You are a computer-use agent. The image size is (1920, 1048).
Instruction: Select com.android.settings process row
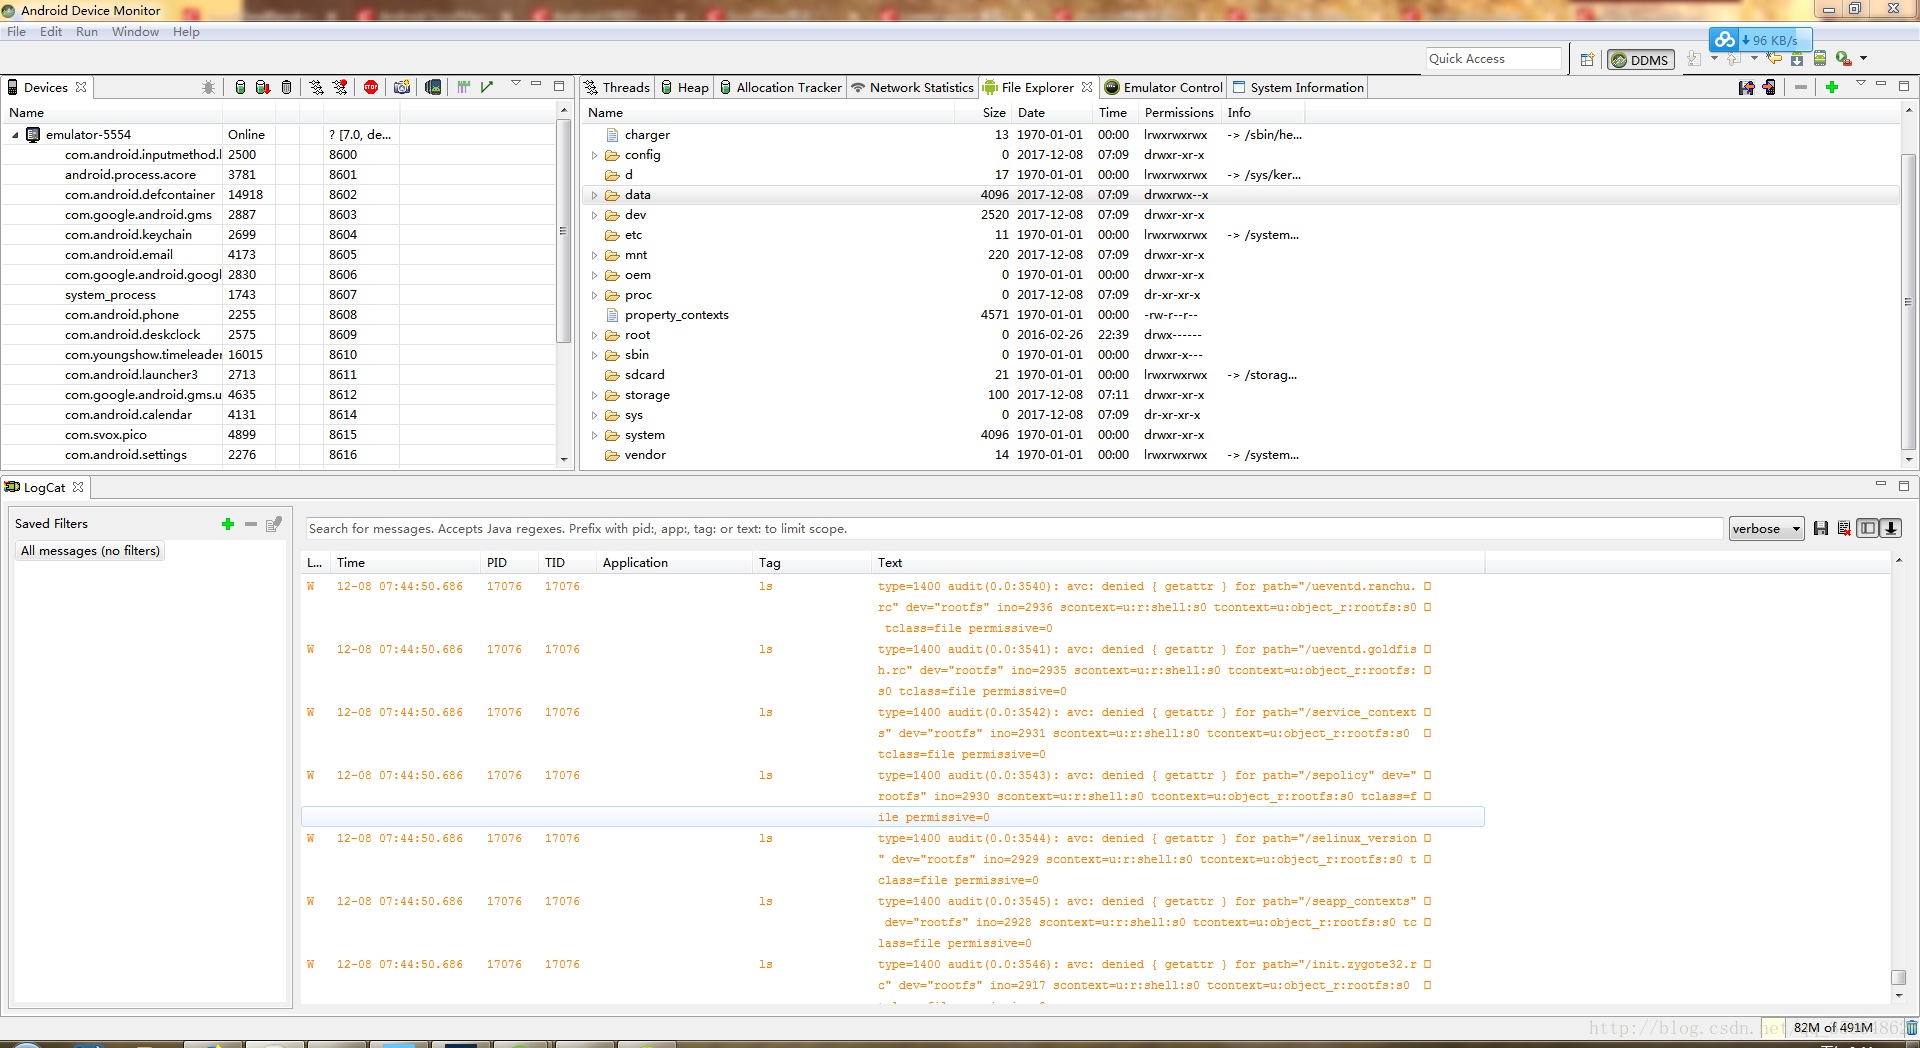279,455
